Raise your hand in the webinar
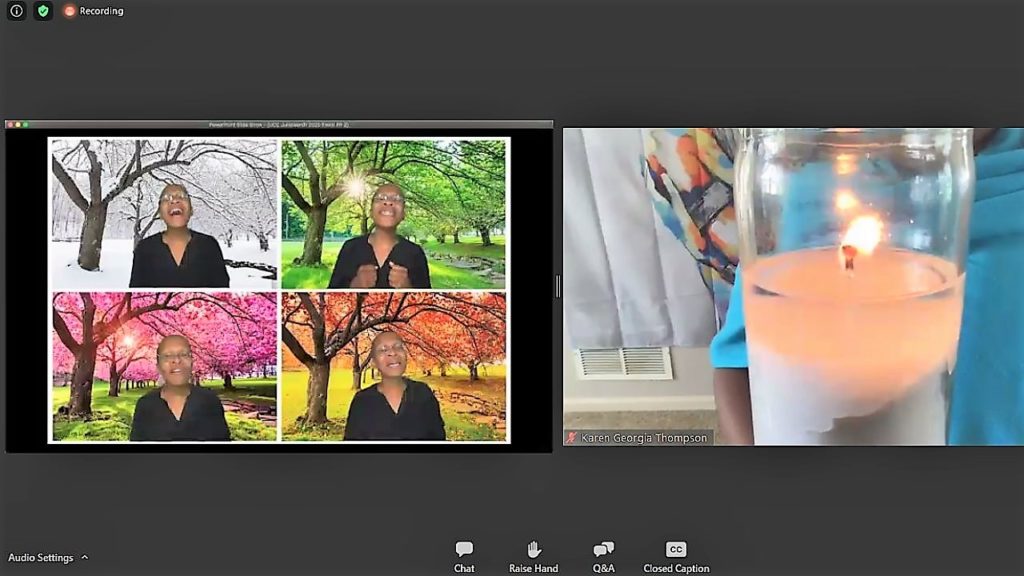 coord(533,557)
